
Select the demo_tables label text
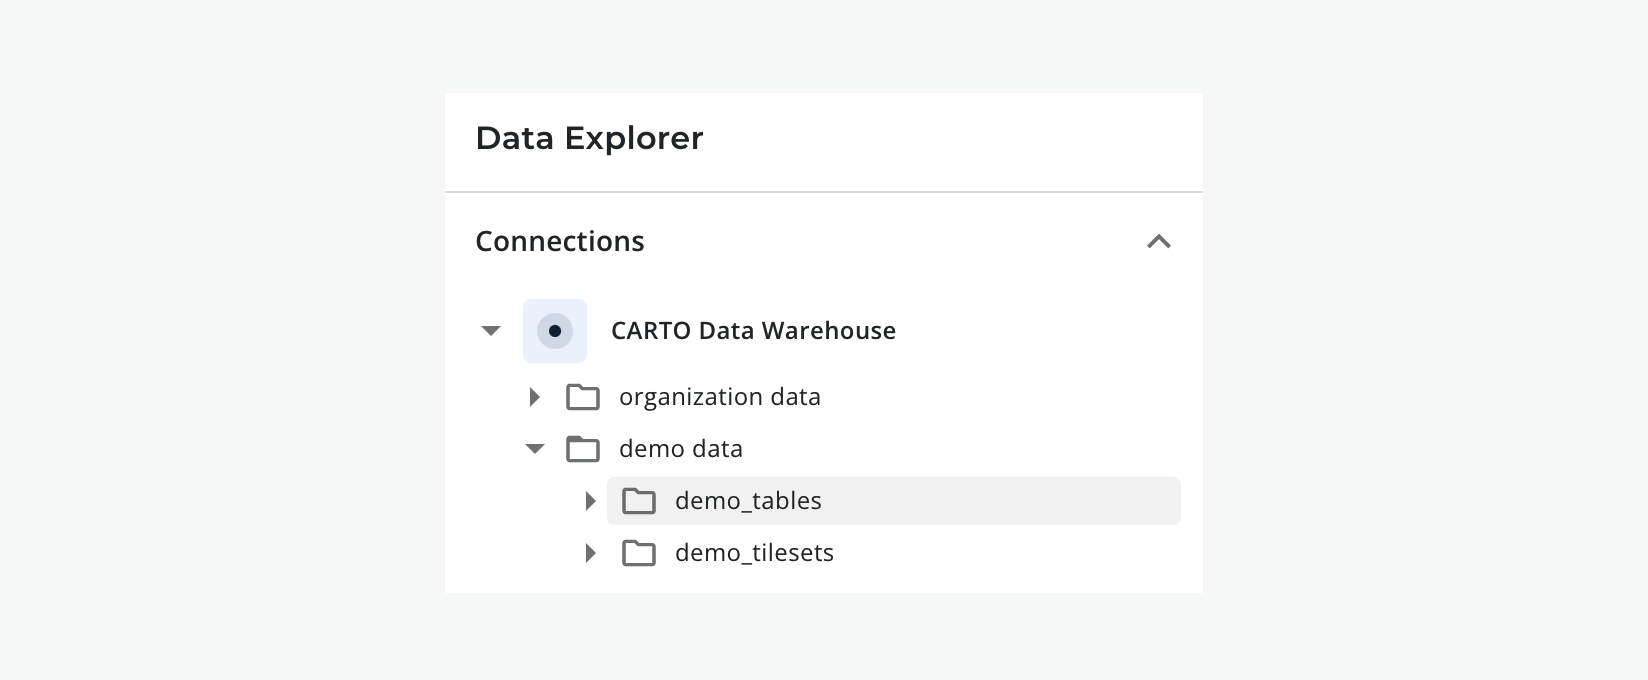tap(748, 501)
